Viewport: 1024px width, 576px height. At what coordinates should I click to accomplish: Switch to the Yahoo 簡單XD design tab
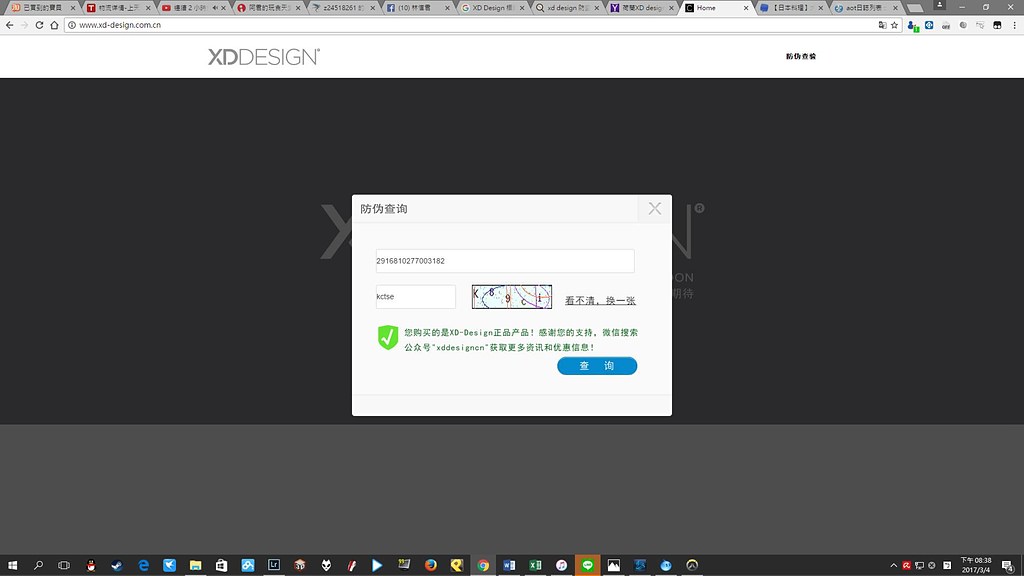642,8
